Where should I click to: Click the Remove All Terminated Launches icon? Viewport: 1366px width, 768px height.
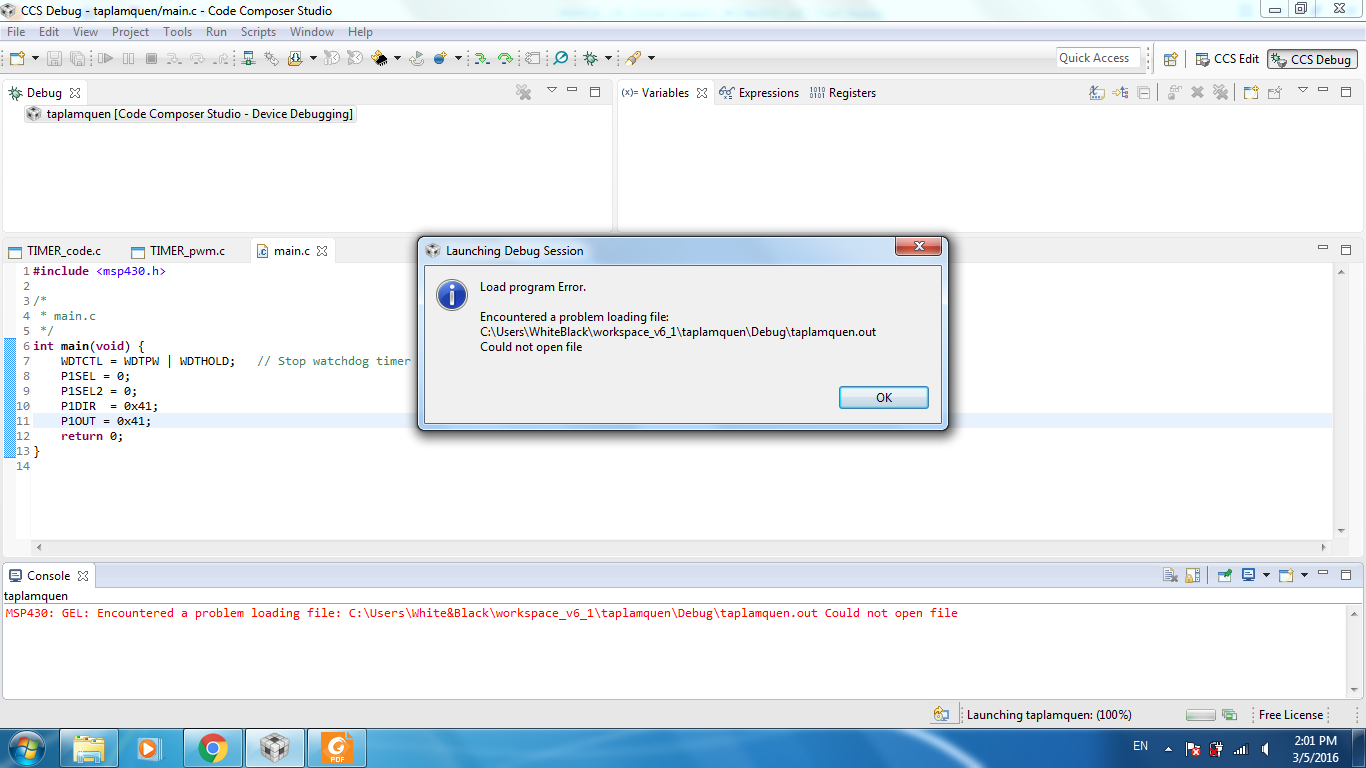tap(523, 92)
